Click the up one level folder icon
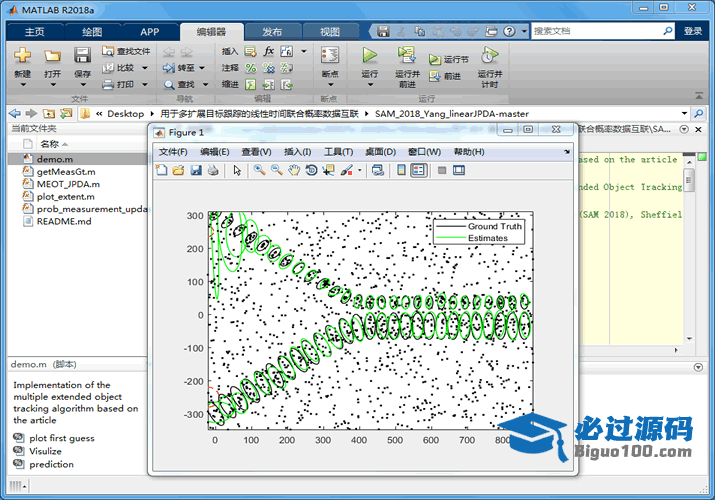The height and width of the screenshot is (500, 715). [x=49, y=113]
